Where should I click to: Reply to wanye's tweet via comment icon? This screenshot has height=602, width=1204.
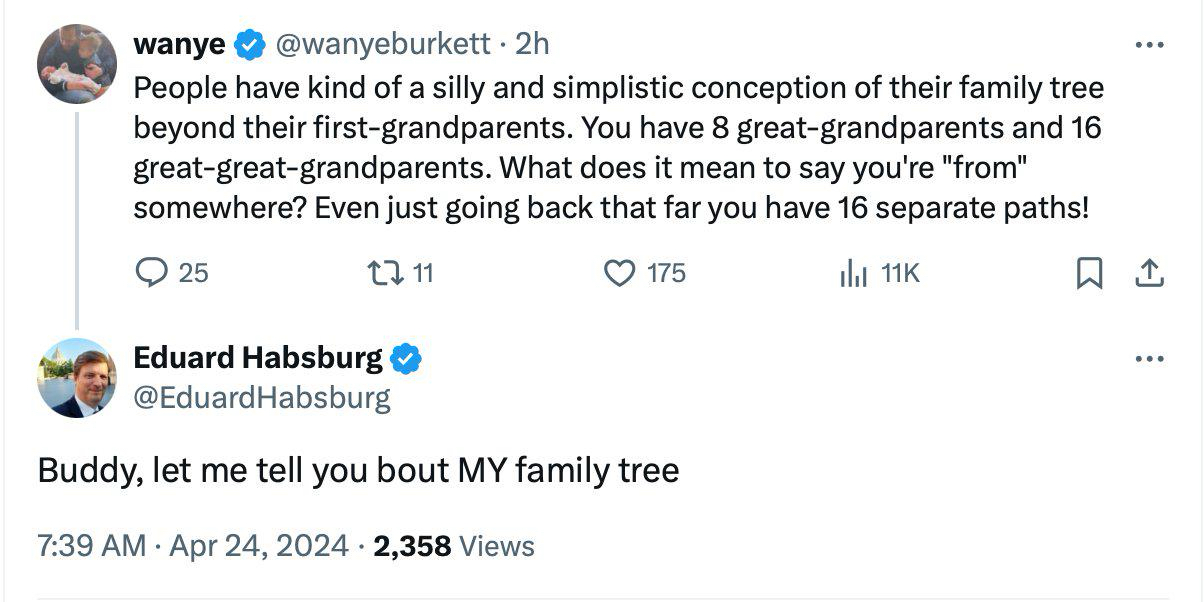(x=151, y=272)
